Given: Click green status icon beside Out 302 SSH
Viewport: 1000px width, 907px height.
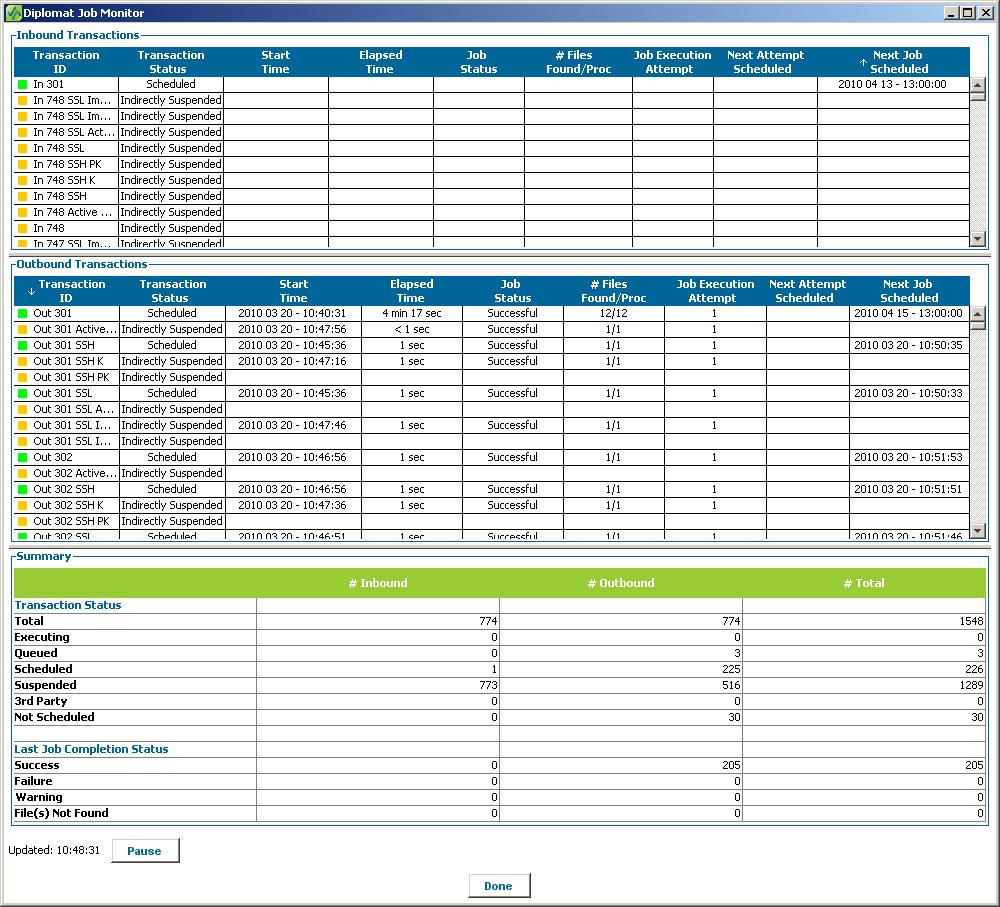Looking at the screenshot, I should [23, 490].
